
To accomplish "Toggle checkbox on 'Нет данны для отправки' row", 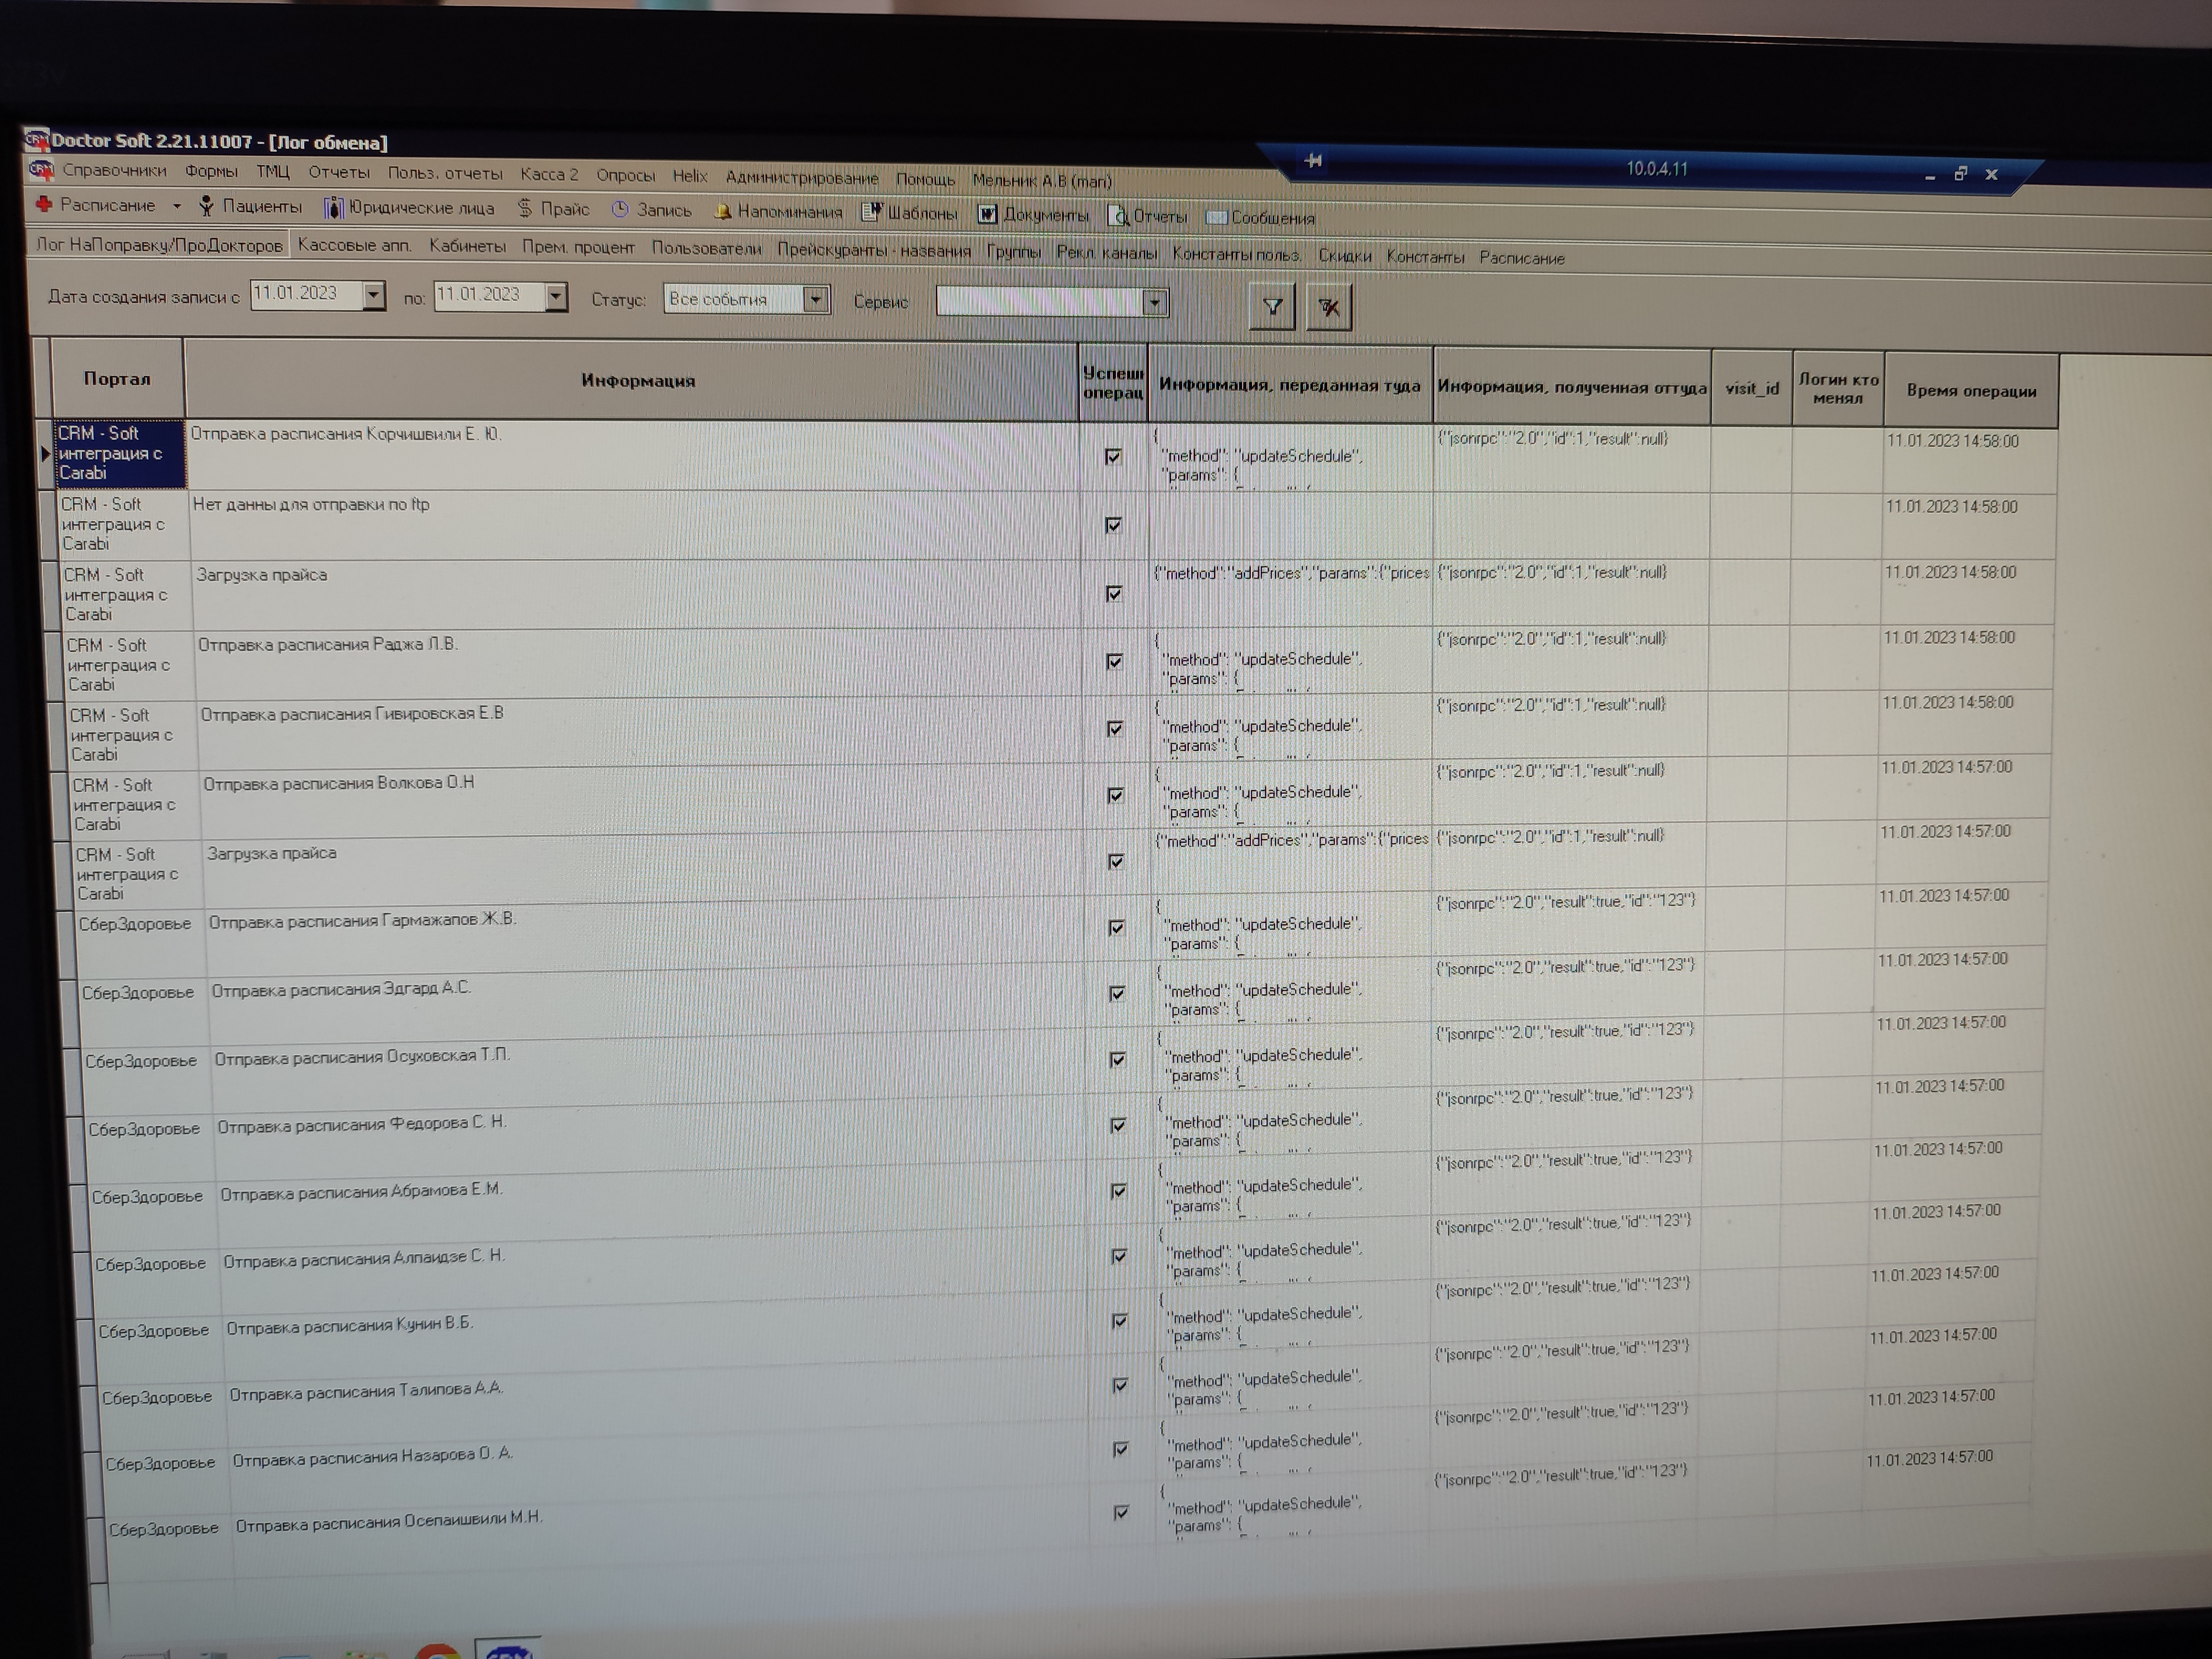I will [x=1113, y=525].
